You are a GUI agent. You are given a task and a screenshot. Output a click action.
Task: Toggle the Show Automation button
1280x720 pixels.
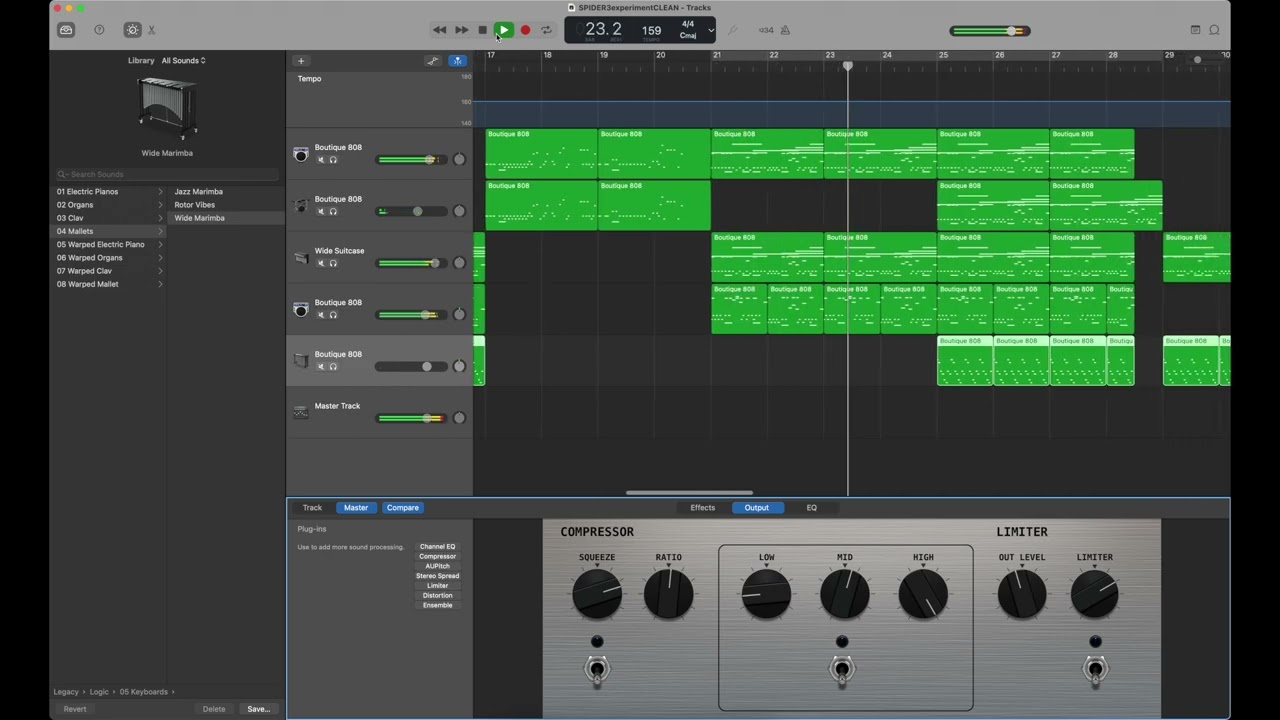[x=433, y=61]
